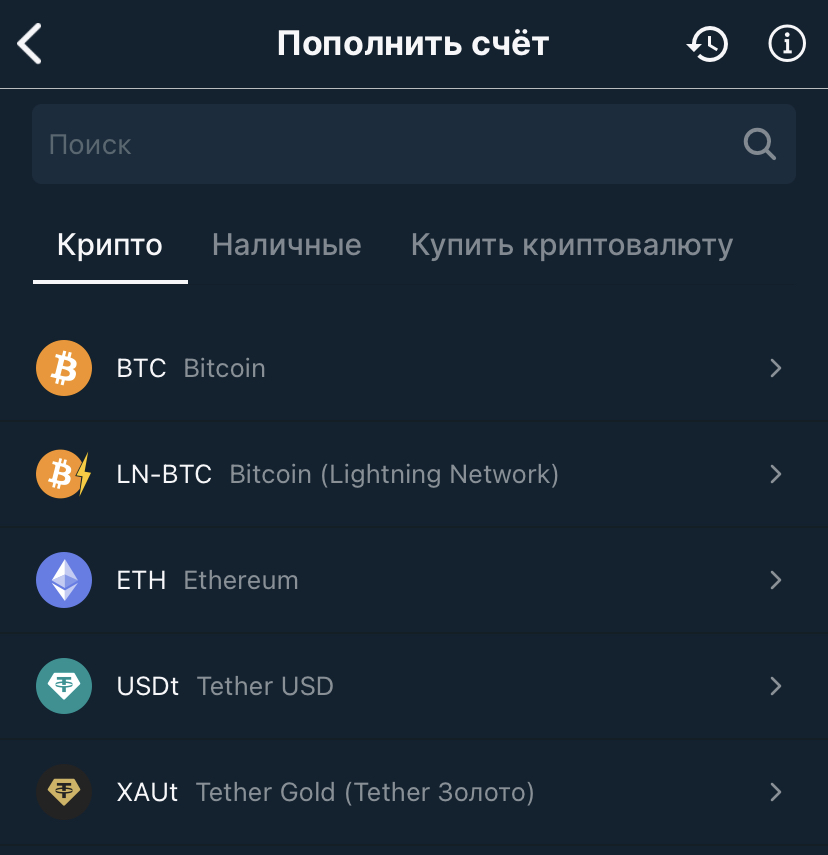Switch to the Крипто tab

(110, 245)
